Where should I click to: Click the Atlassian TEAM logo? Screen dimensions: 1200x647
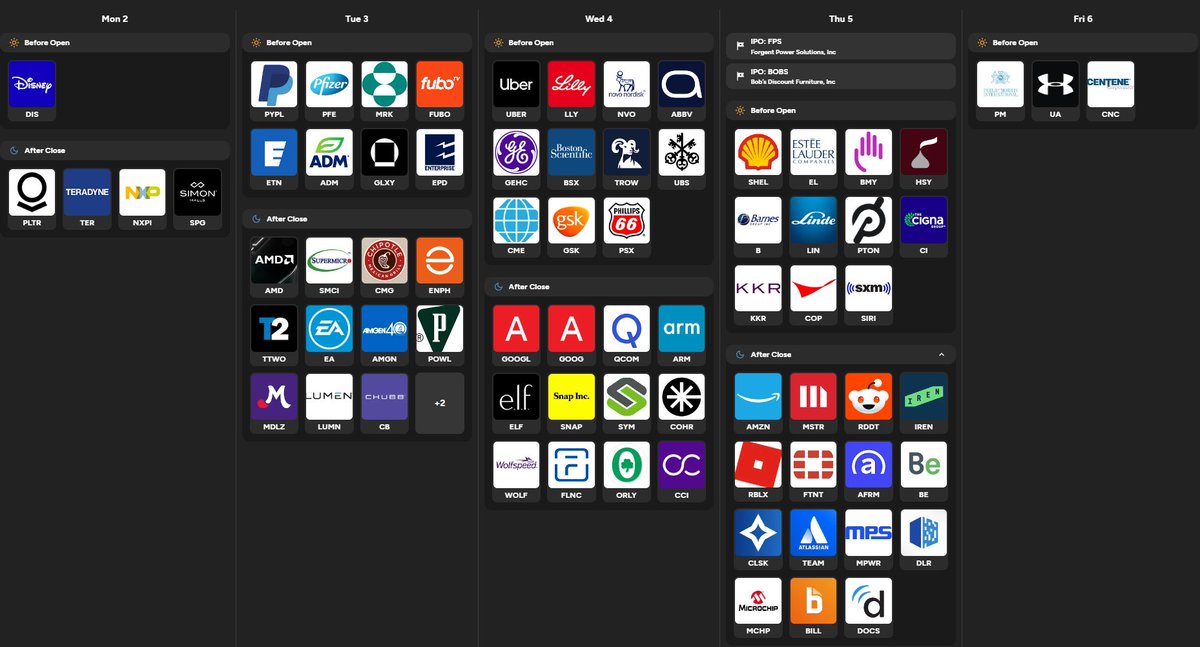[813, 533]
